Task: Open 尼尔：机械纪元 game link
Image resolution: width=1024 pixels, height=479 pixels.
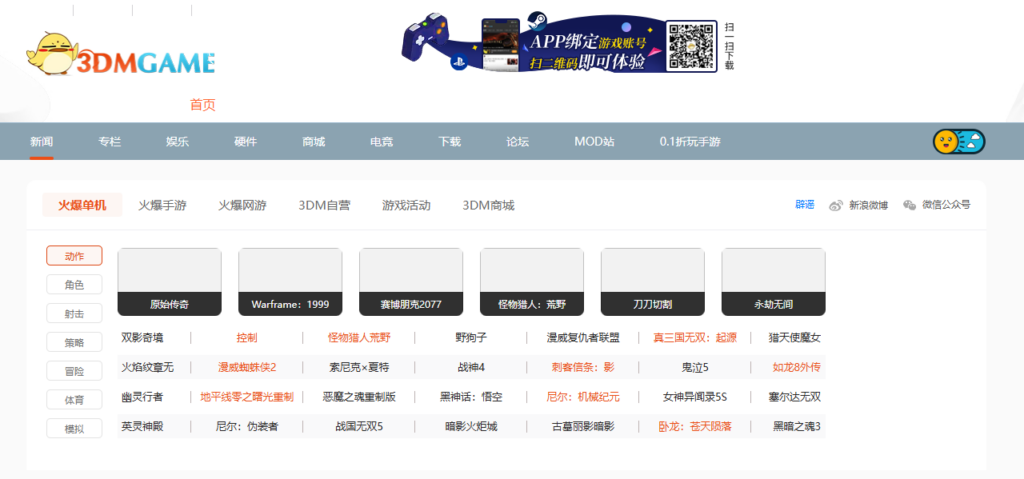Action: tap(583, 397)
